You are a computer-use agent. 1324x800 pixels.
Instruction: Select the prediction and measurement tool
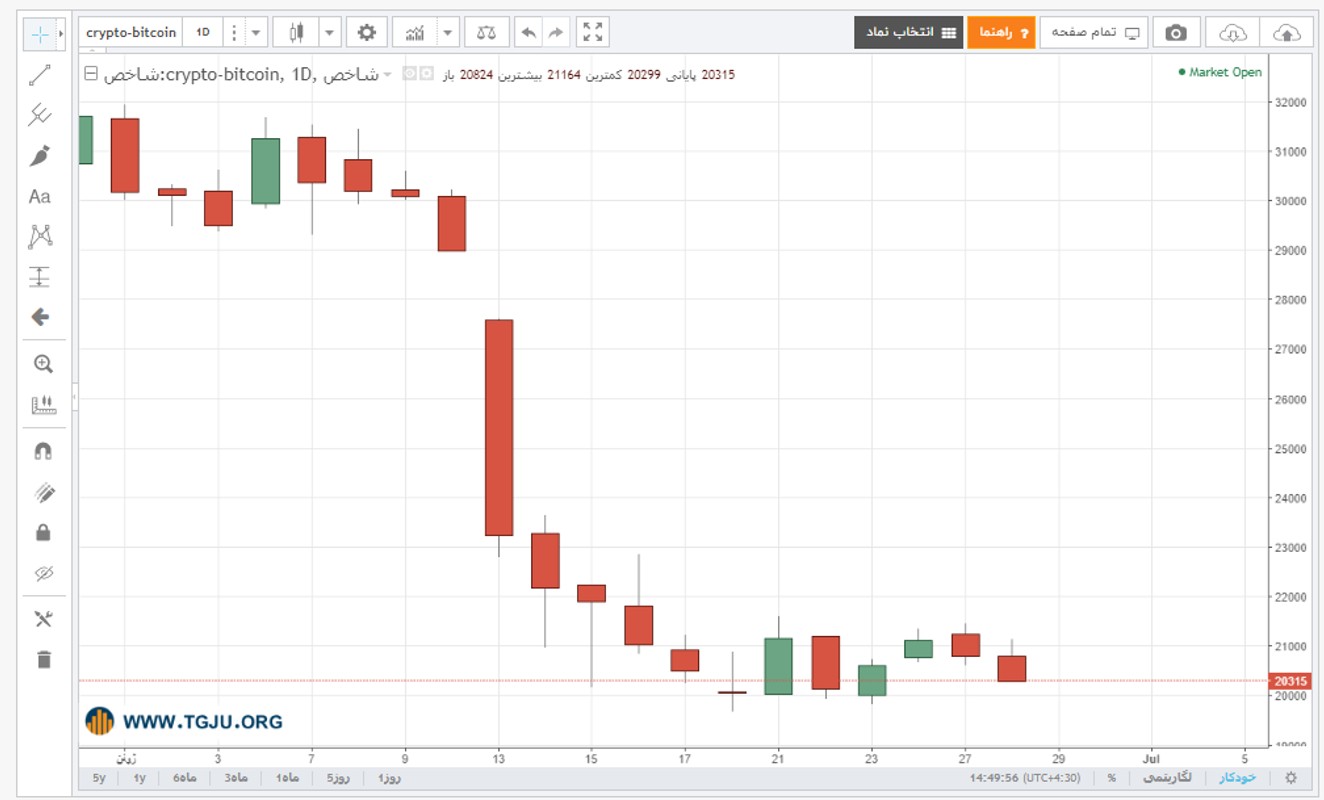(40, 277)
